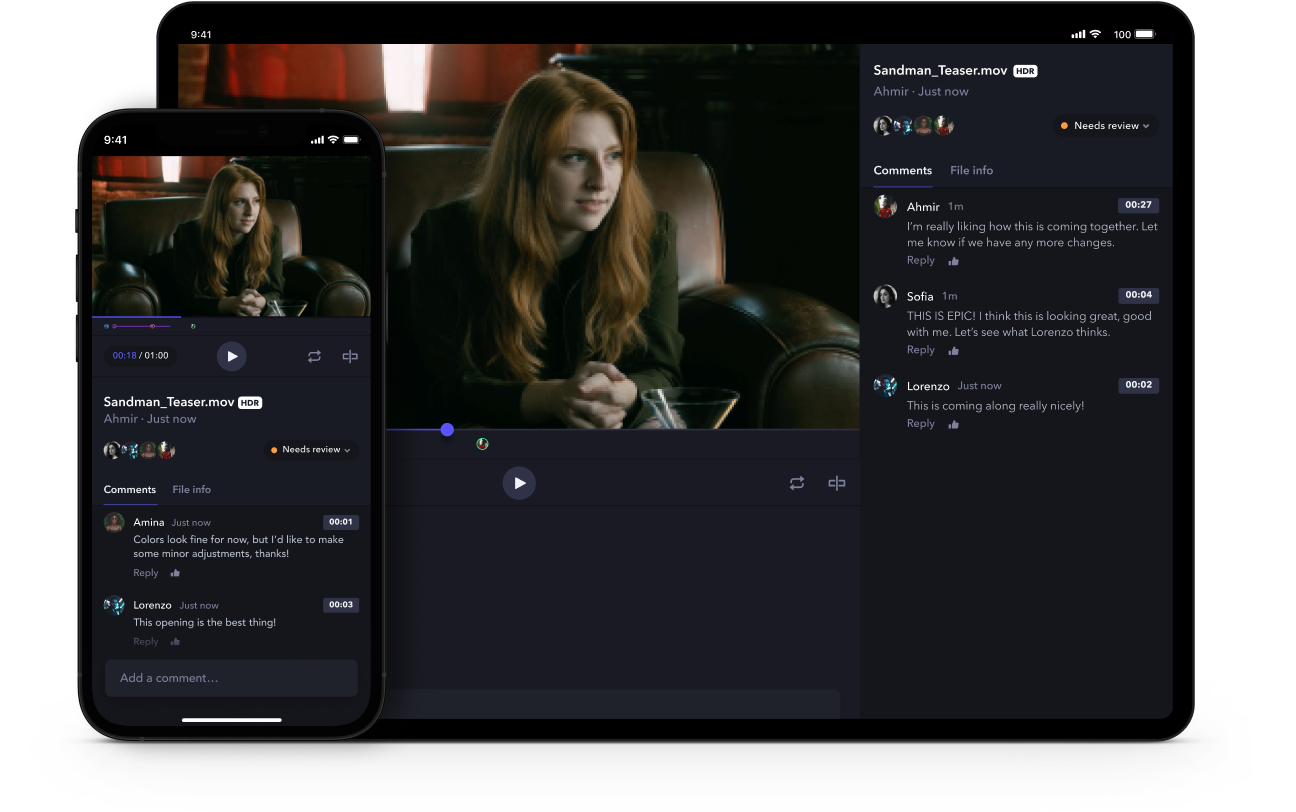Click the phone battery icon
The image size is (1296, 812).
pyautogui.click(x=350, y=140)
